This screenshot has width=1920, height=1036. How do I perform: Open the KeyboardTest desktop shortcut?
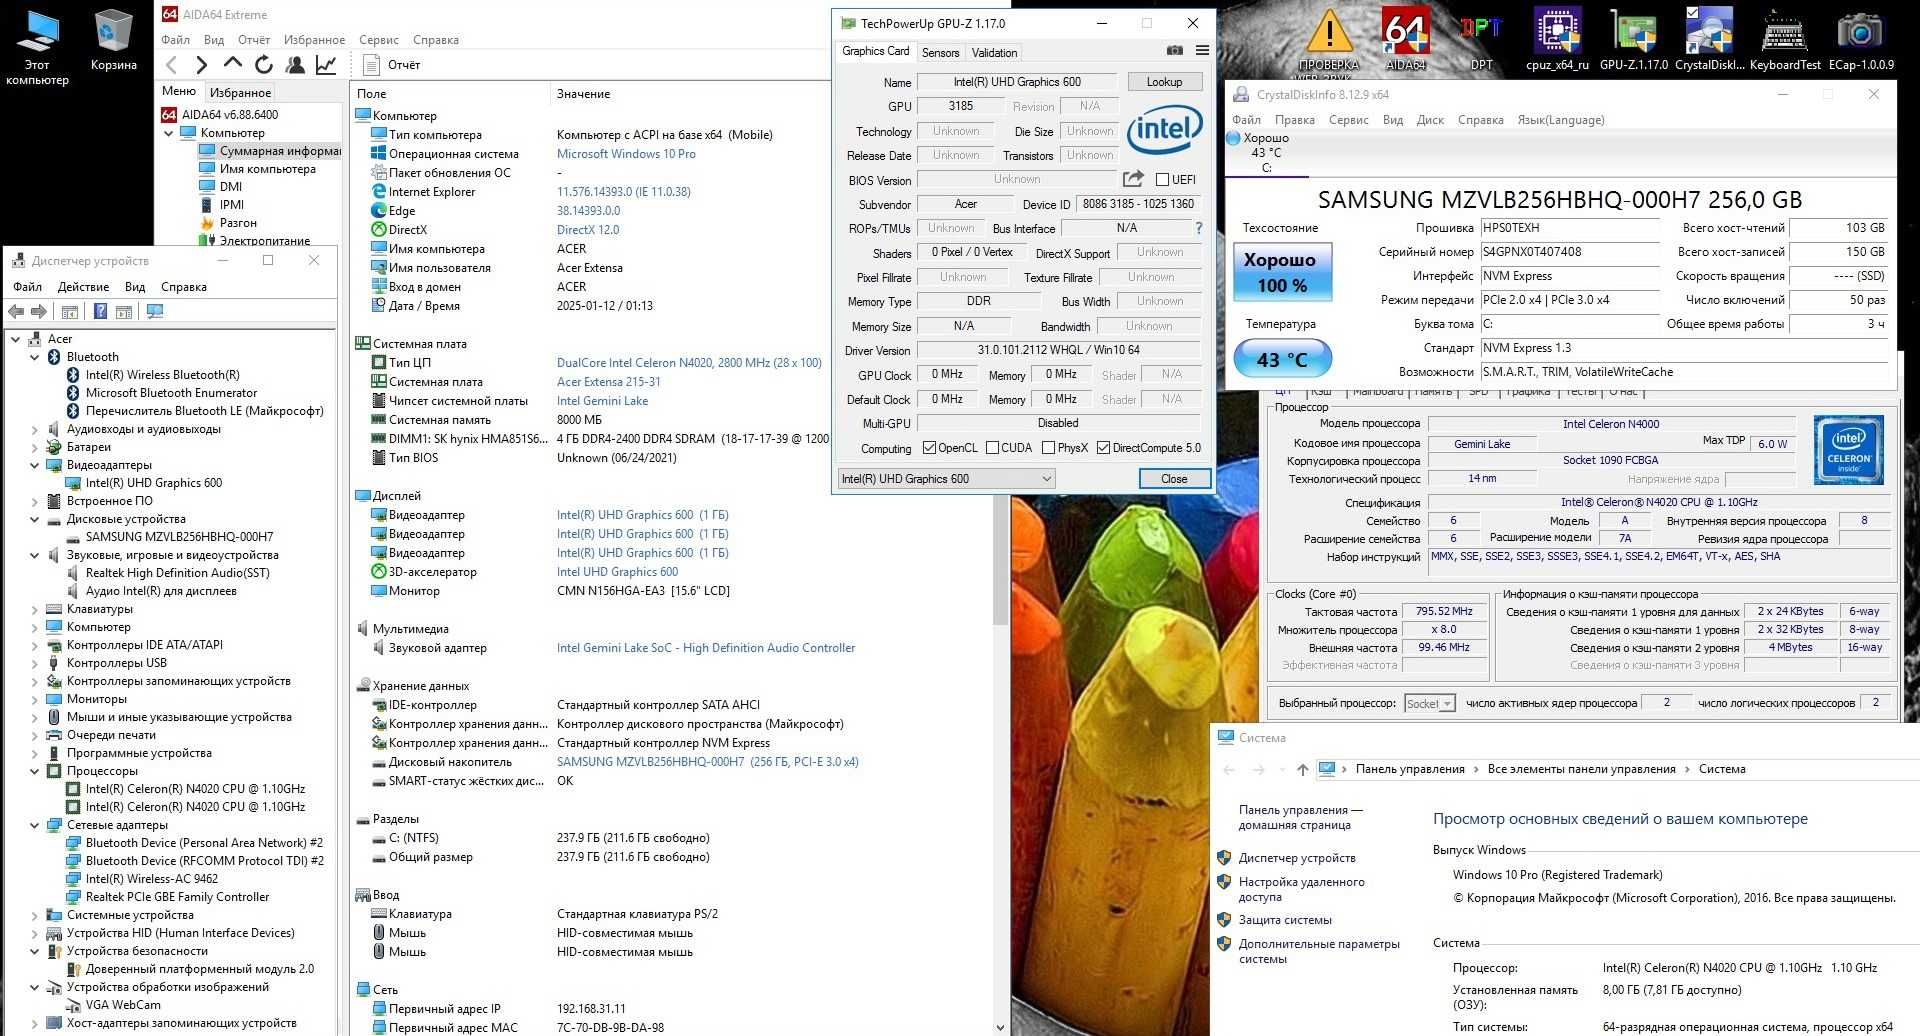1785,38
